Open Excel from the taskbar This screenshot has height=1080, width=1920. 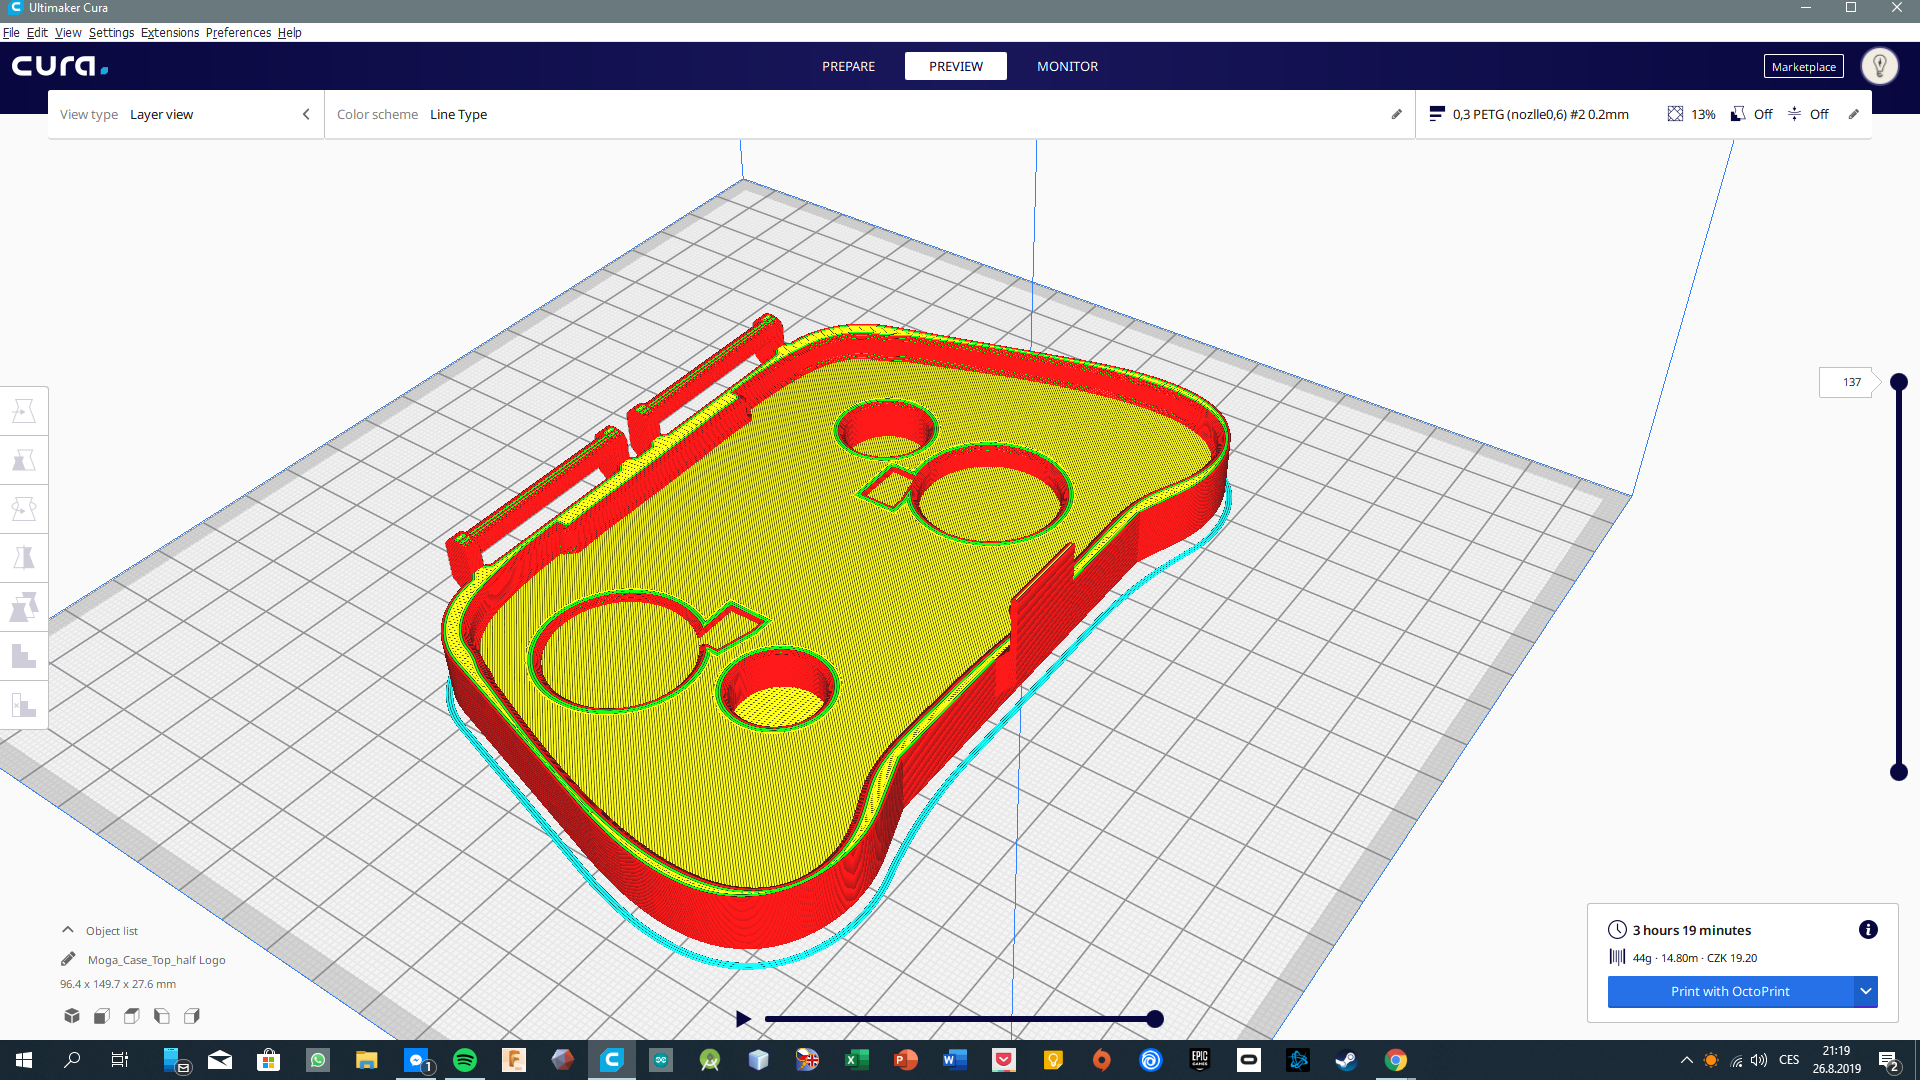pyautogui.click(x=857, y=1060)
